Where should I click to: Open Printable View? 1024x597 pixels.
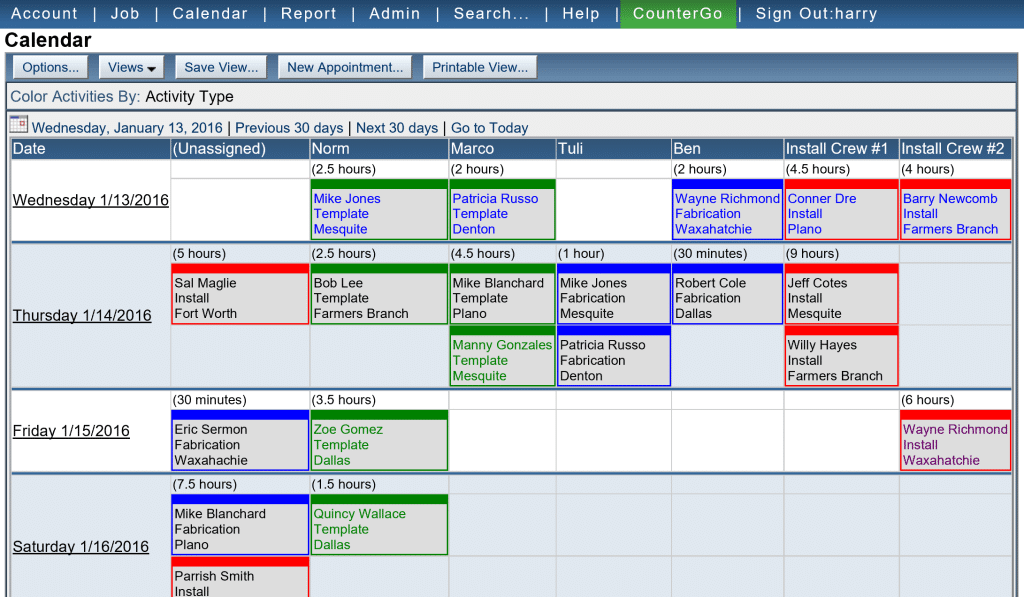coord(480,66)
